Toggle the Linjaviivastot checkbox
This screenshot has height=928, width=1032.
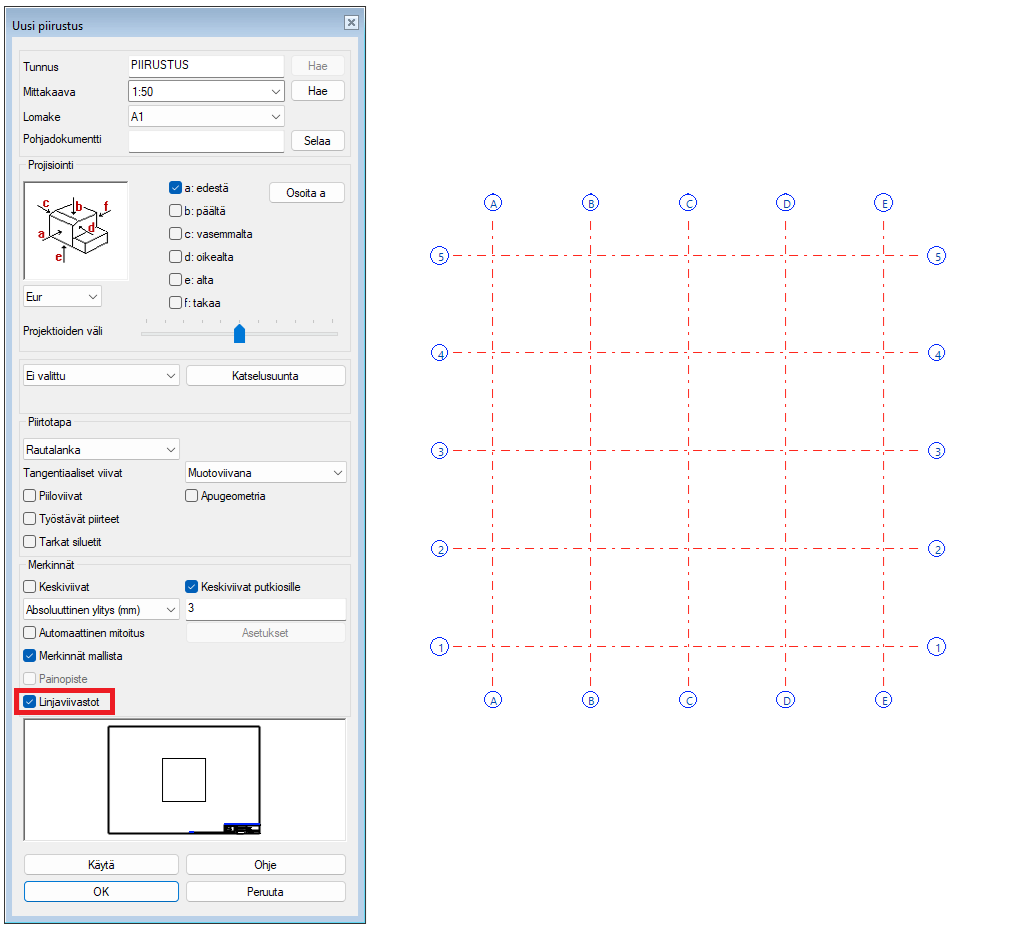30,702
